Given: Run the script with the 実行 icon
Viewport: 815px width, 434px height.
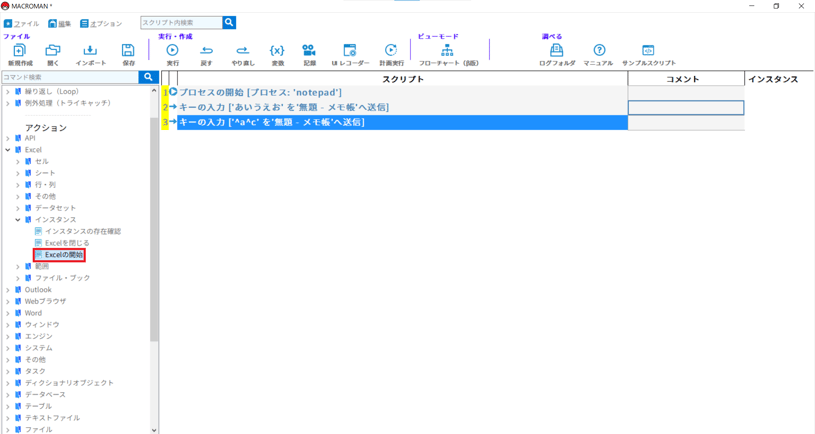Looking at the screenshot, I should (172, 50).
